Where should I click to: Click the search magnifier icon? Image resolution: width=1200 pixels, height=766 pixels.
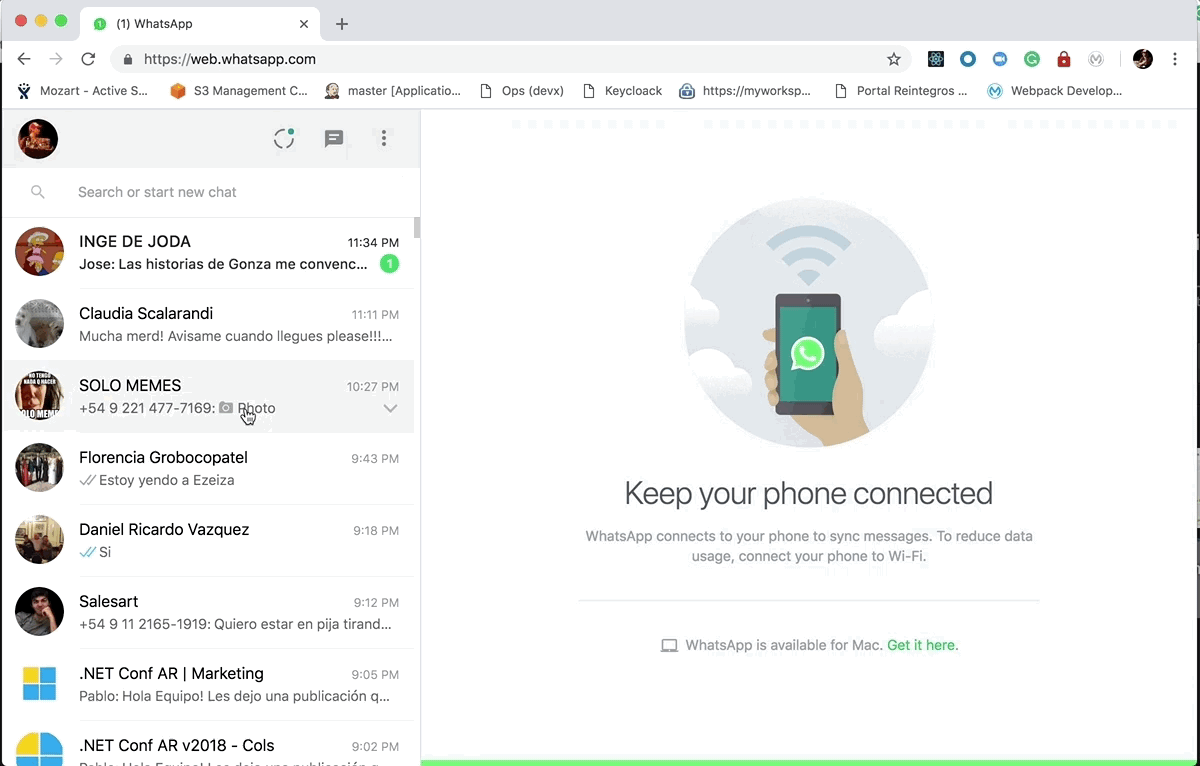38,192
